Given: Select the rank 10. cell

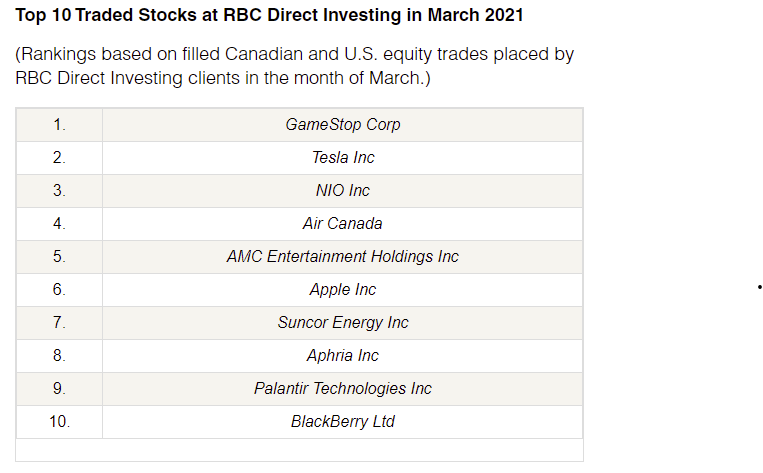Looking at the screenshot, I should pyautogui.click(x=59, y=422).
